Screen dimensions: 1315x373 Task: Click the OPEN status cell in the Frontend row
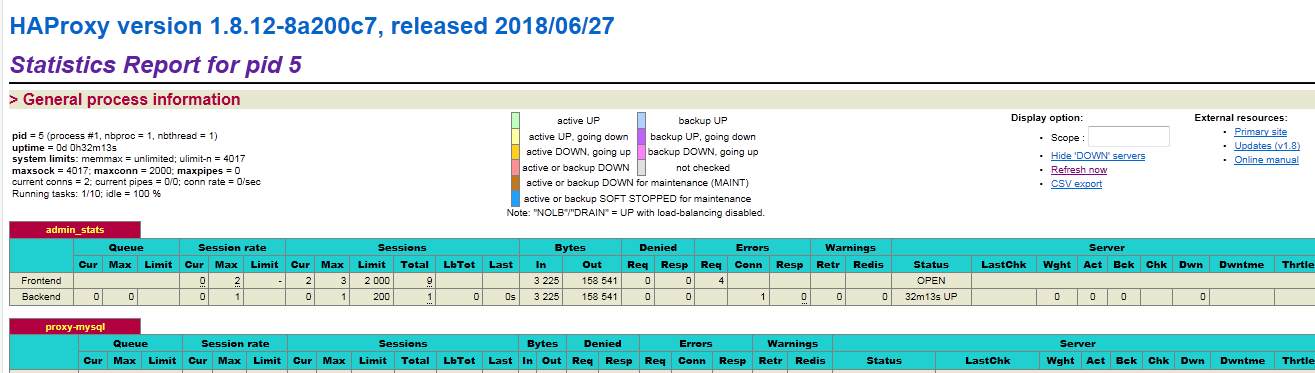tap(931, 281)
